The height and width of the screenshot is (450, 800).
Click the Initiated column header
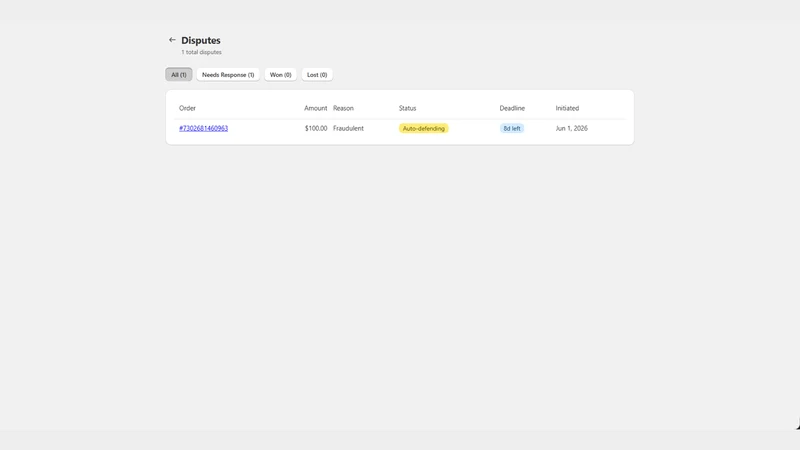click(567, 108)
